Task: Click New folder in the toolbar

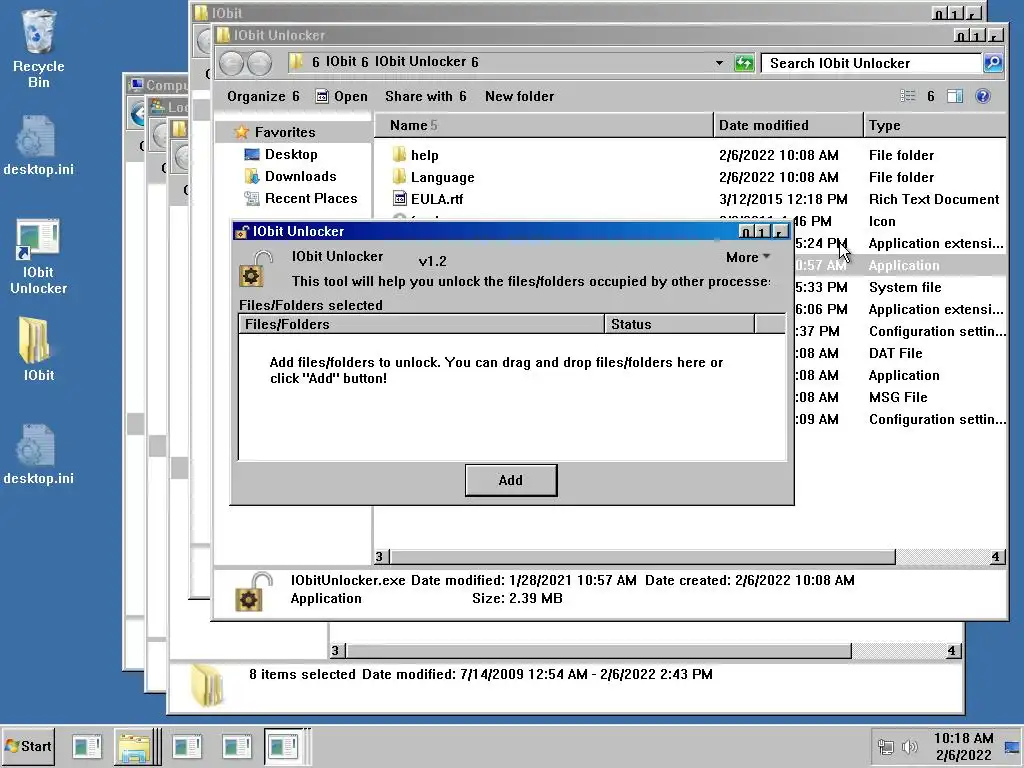Action: click(519, 97)
